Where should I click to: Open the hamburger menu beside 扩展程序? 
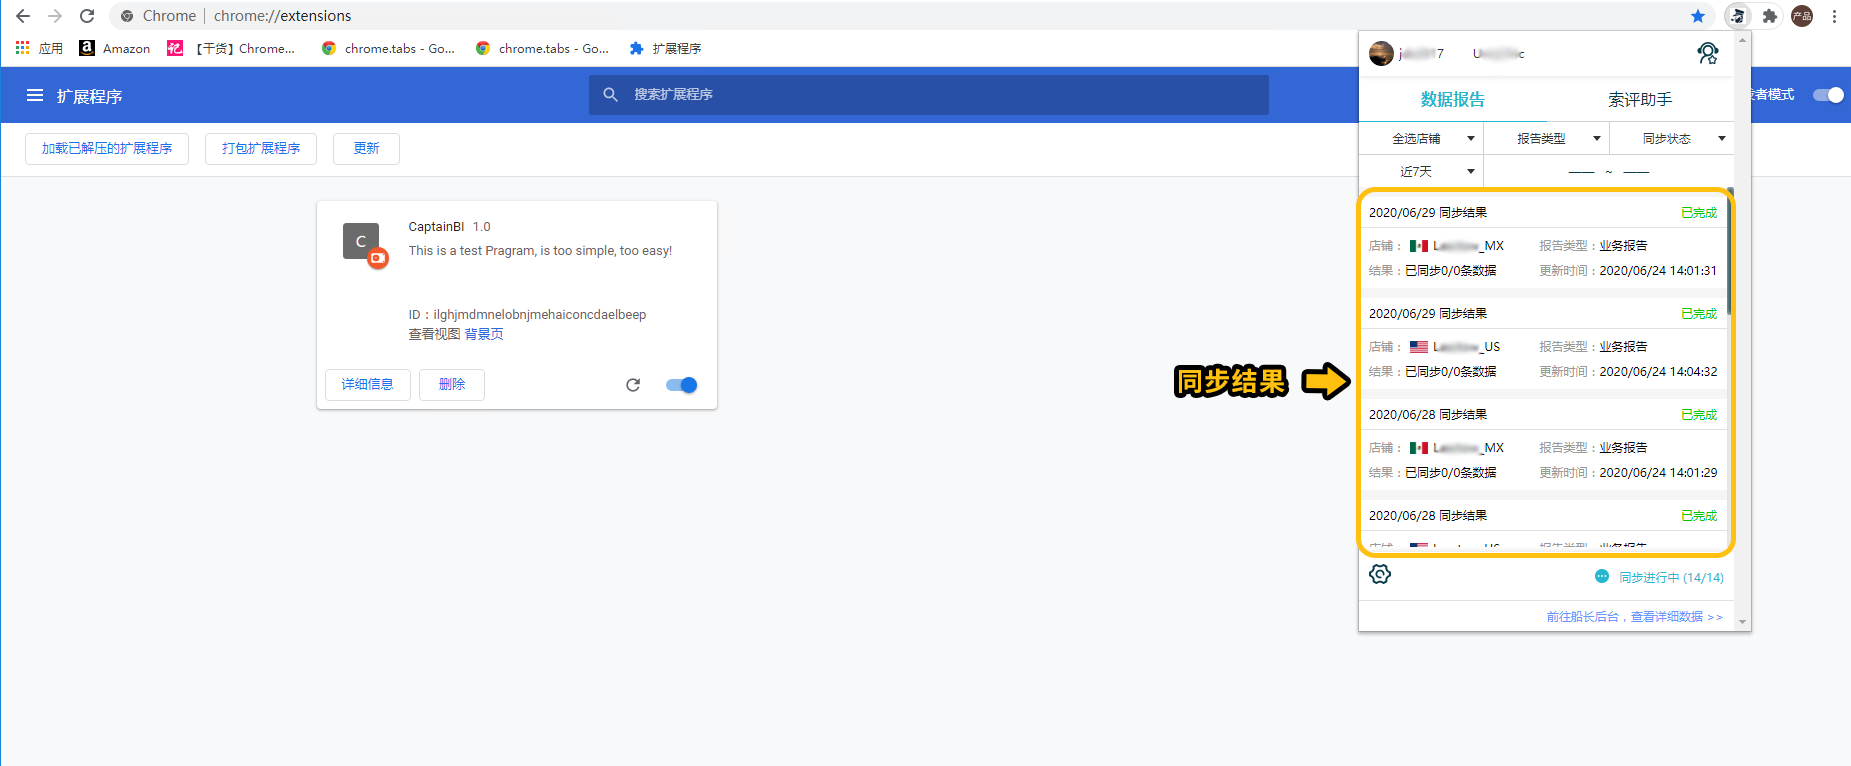[x=35, y=96]
